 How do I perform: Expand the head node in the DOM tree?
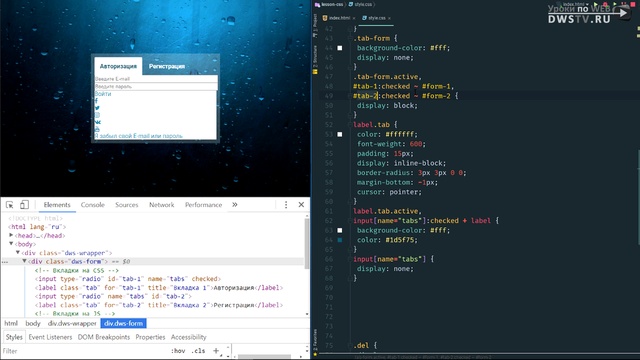click(x=11, y=235)
